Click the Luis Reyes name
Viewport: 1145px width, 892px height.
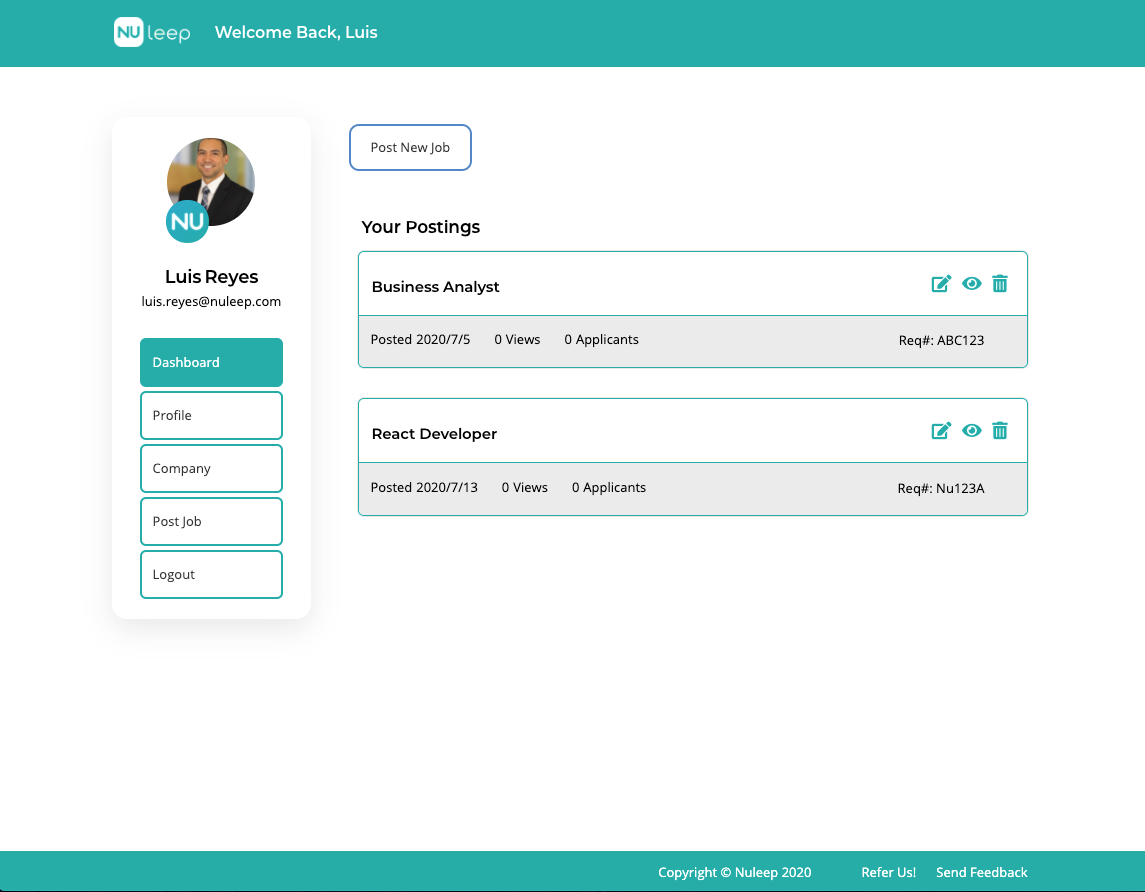[x=211, y=277]
